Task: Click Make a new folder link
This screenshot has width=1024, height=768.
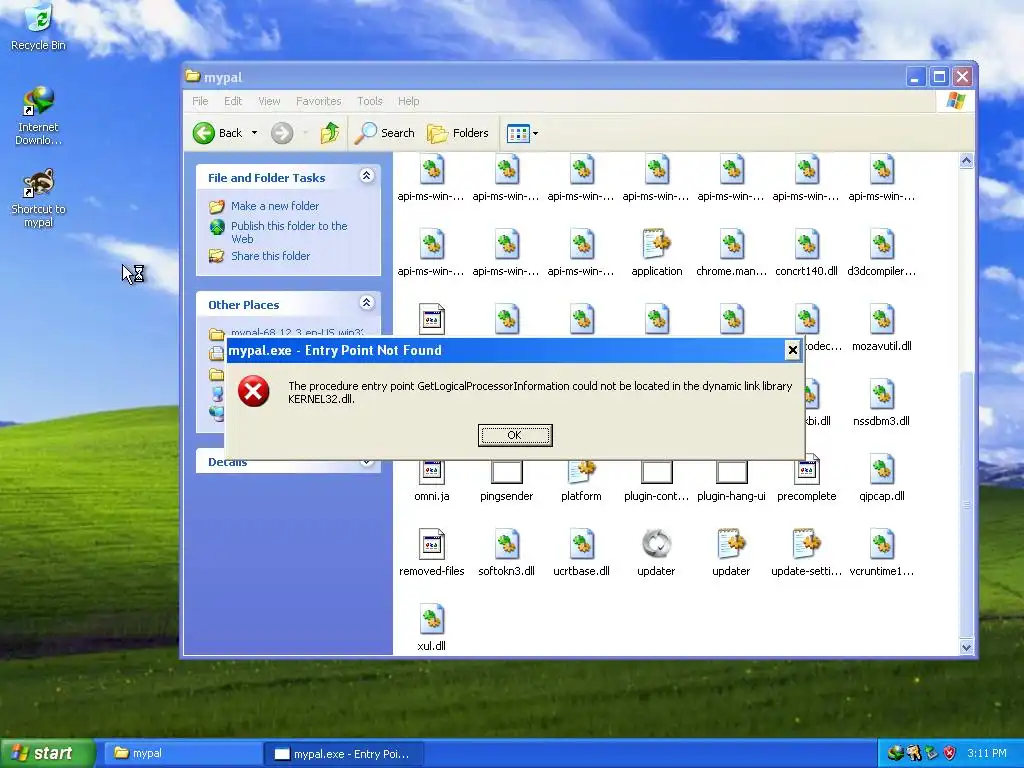Action: pos(275,206)
